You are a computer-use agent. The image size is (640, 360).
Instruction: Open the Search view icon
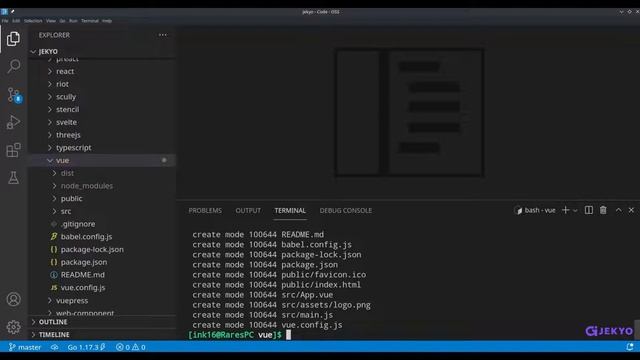[13, 66]
